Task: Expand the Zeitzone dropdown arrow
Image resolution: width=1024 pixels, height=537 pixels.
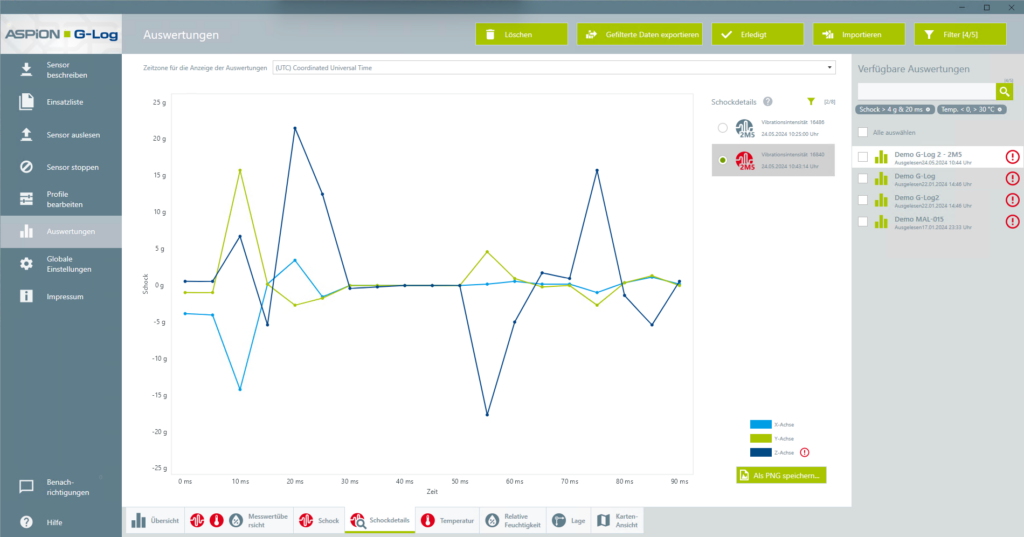Action: (829, 67)
